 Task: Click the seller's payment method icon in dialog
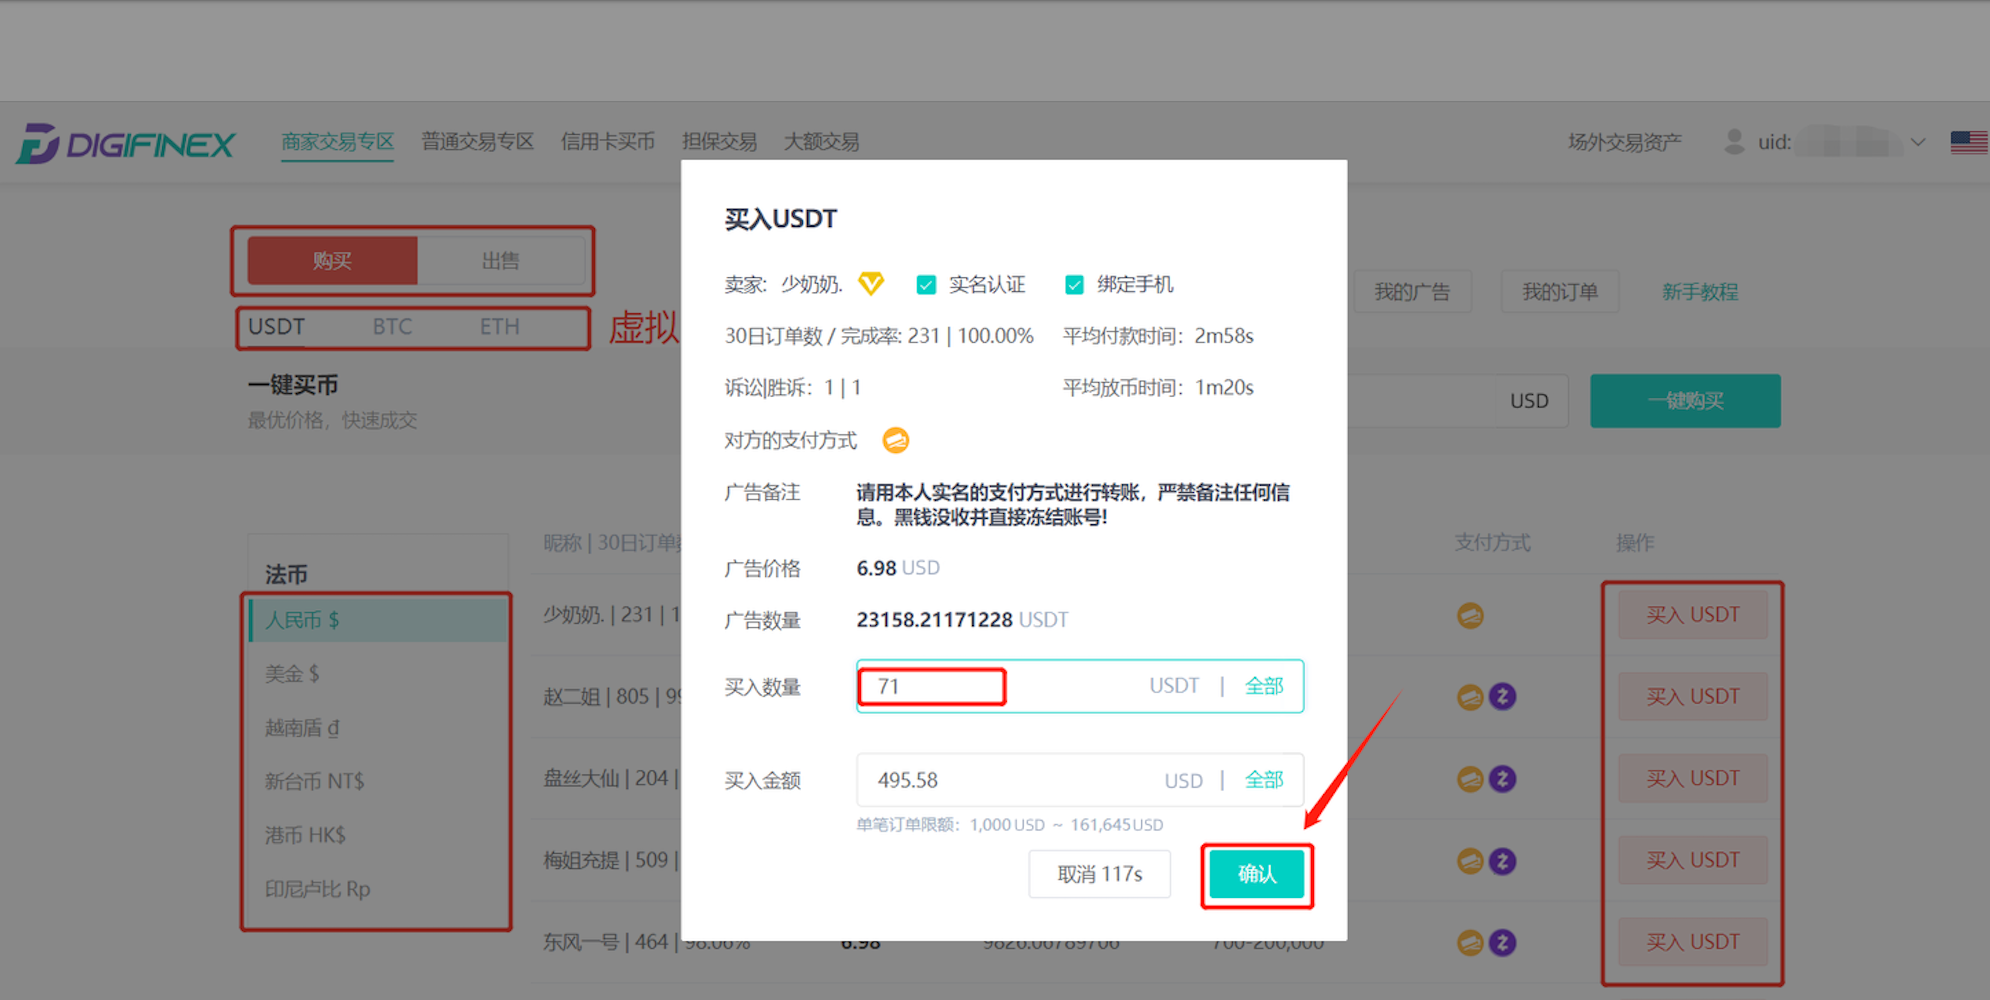pyautogui.click(x=896, y=440)
